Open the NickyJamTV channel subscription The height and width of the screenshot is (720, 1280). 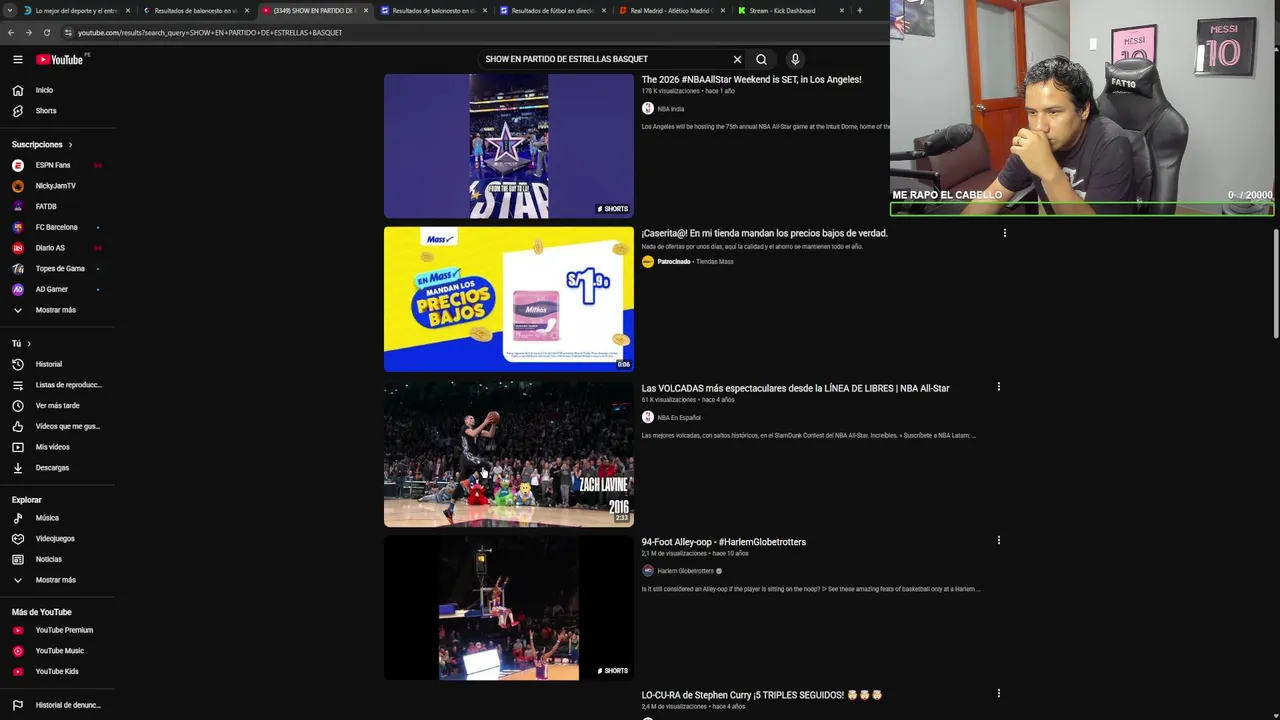click(x=57, y=186)
